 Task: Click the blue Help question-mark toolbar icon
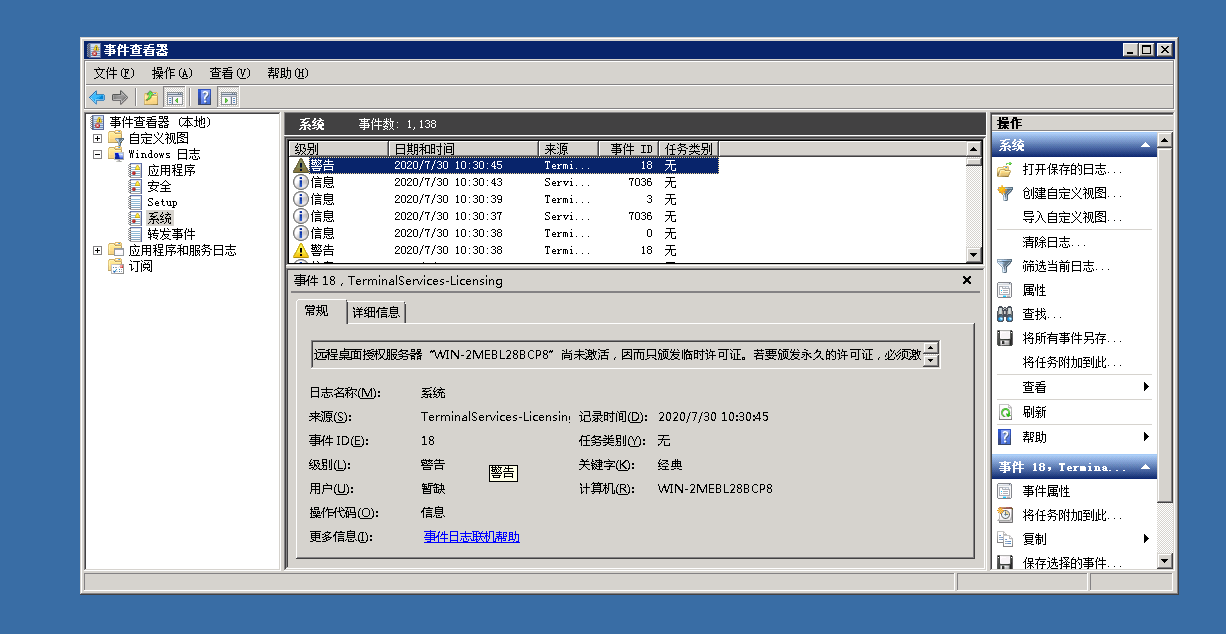(x=203, y=97)
